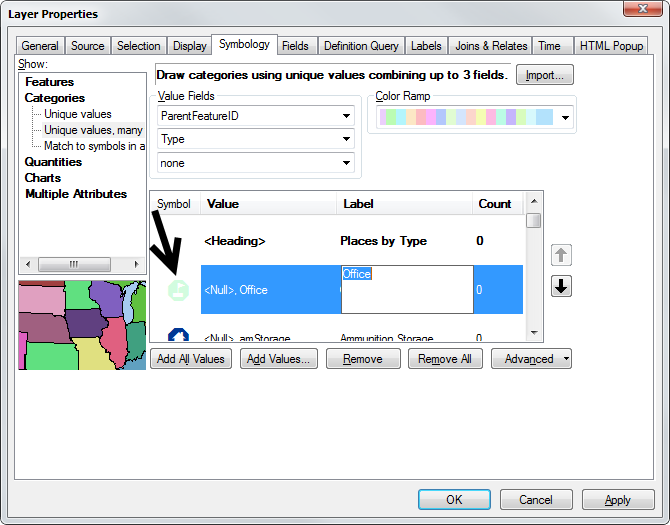This screenshot has height=525, width=670.
Task: Move selected value up with arrow button
Action: (561, 257)
